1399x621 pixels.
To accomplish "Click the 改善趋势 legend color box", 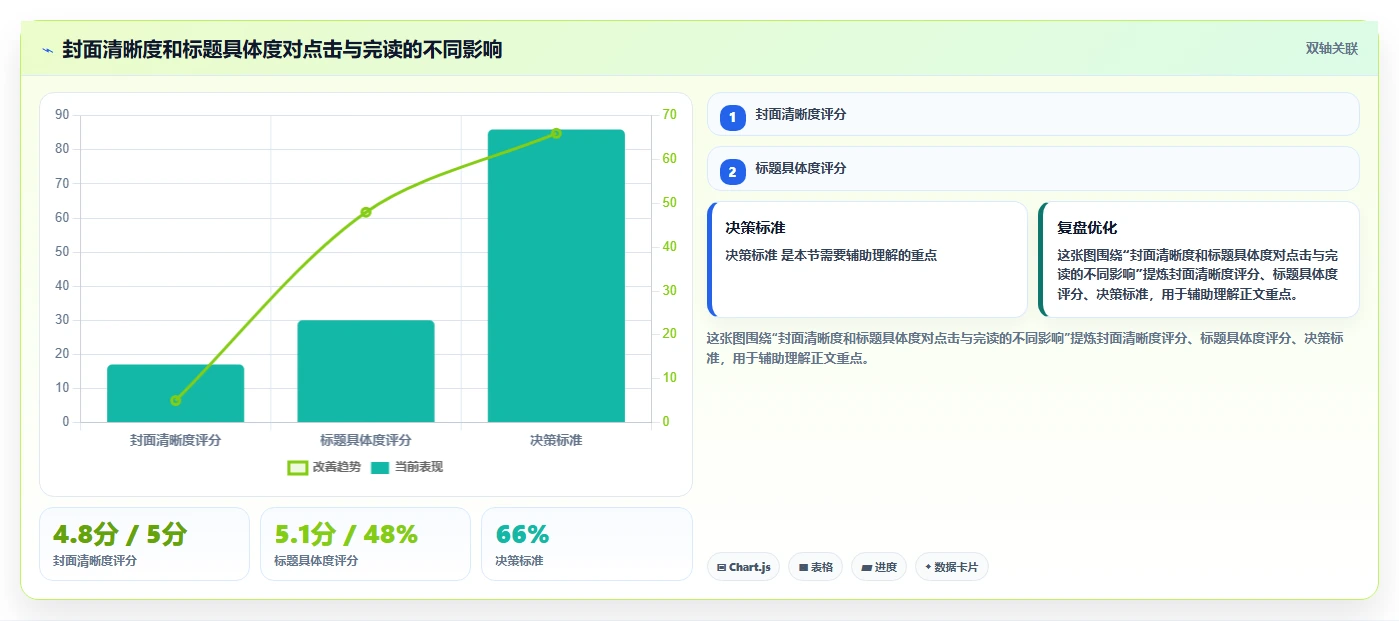I will point(297,467).
